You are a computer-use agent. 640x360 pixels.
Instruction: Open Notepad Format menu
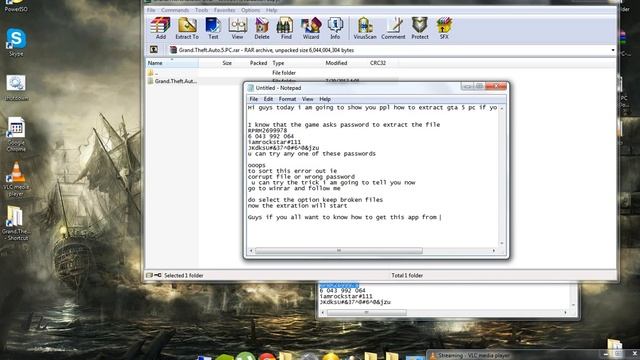287,99
